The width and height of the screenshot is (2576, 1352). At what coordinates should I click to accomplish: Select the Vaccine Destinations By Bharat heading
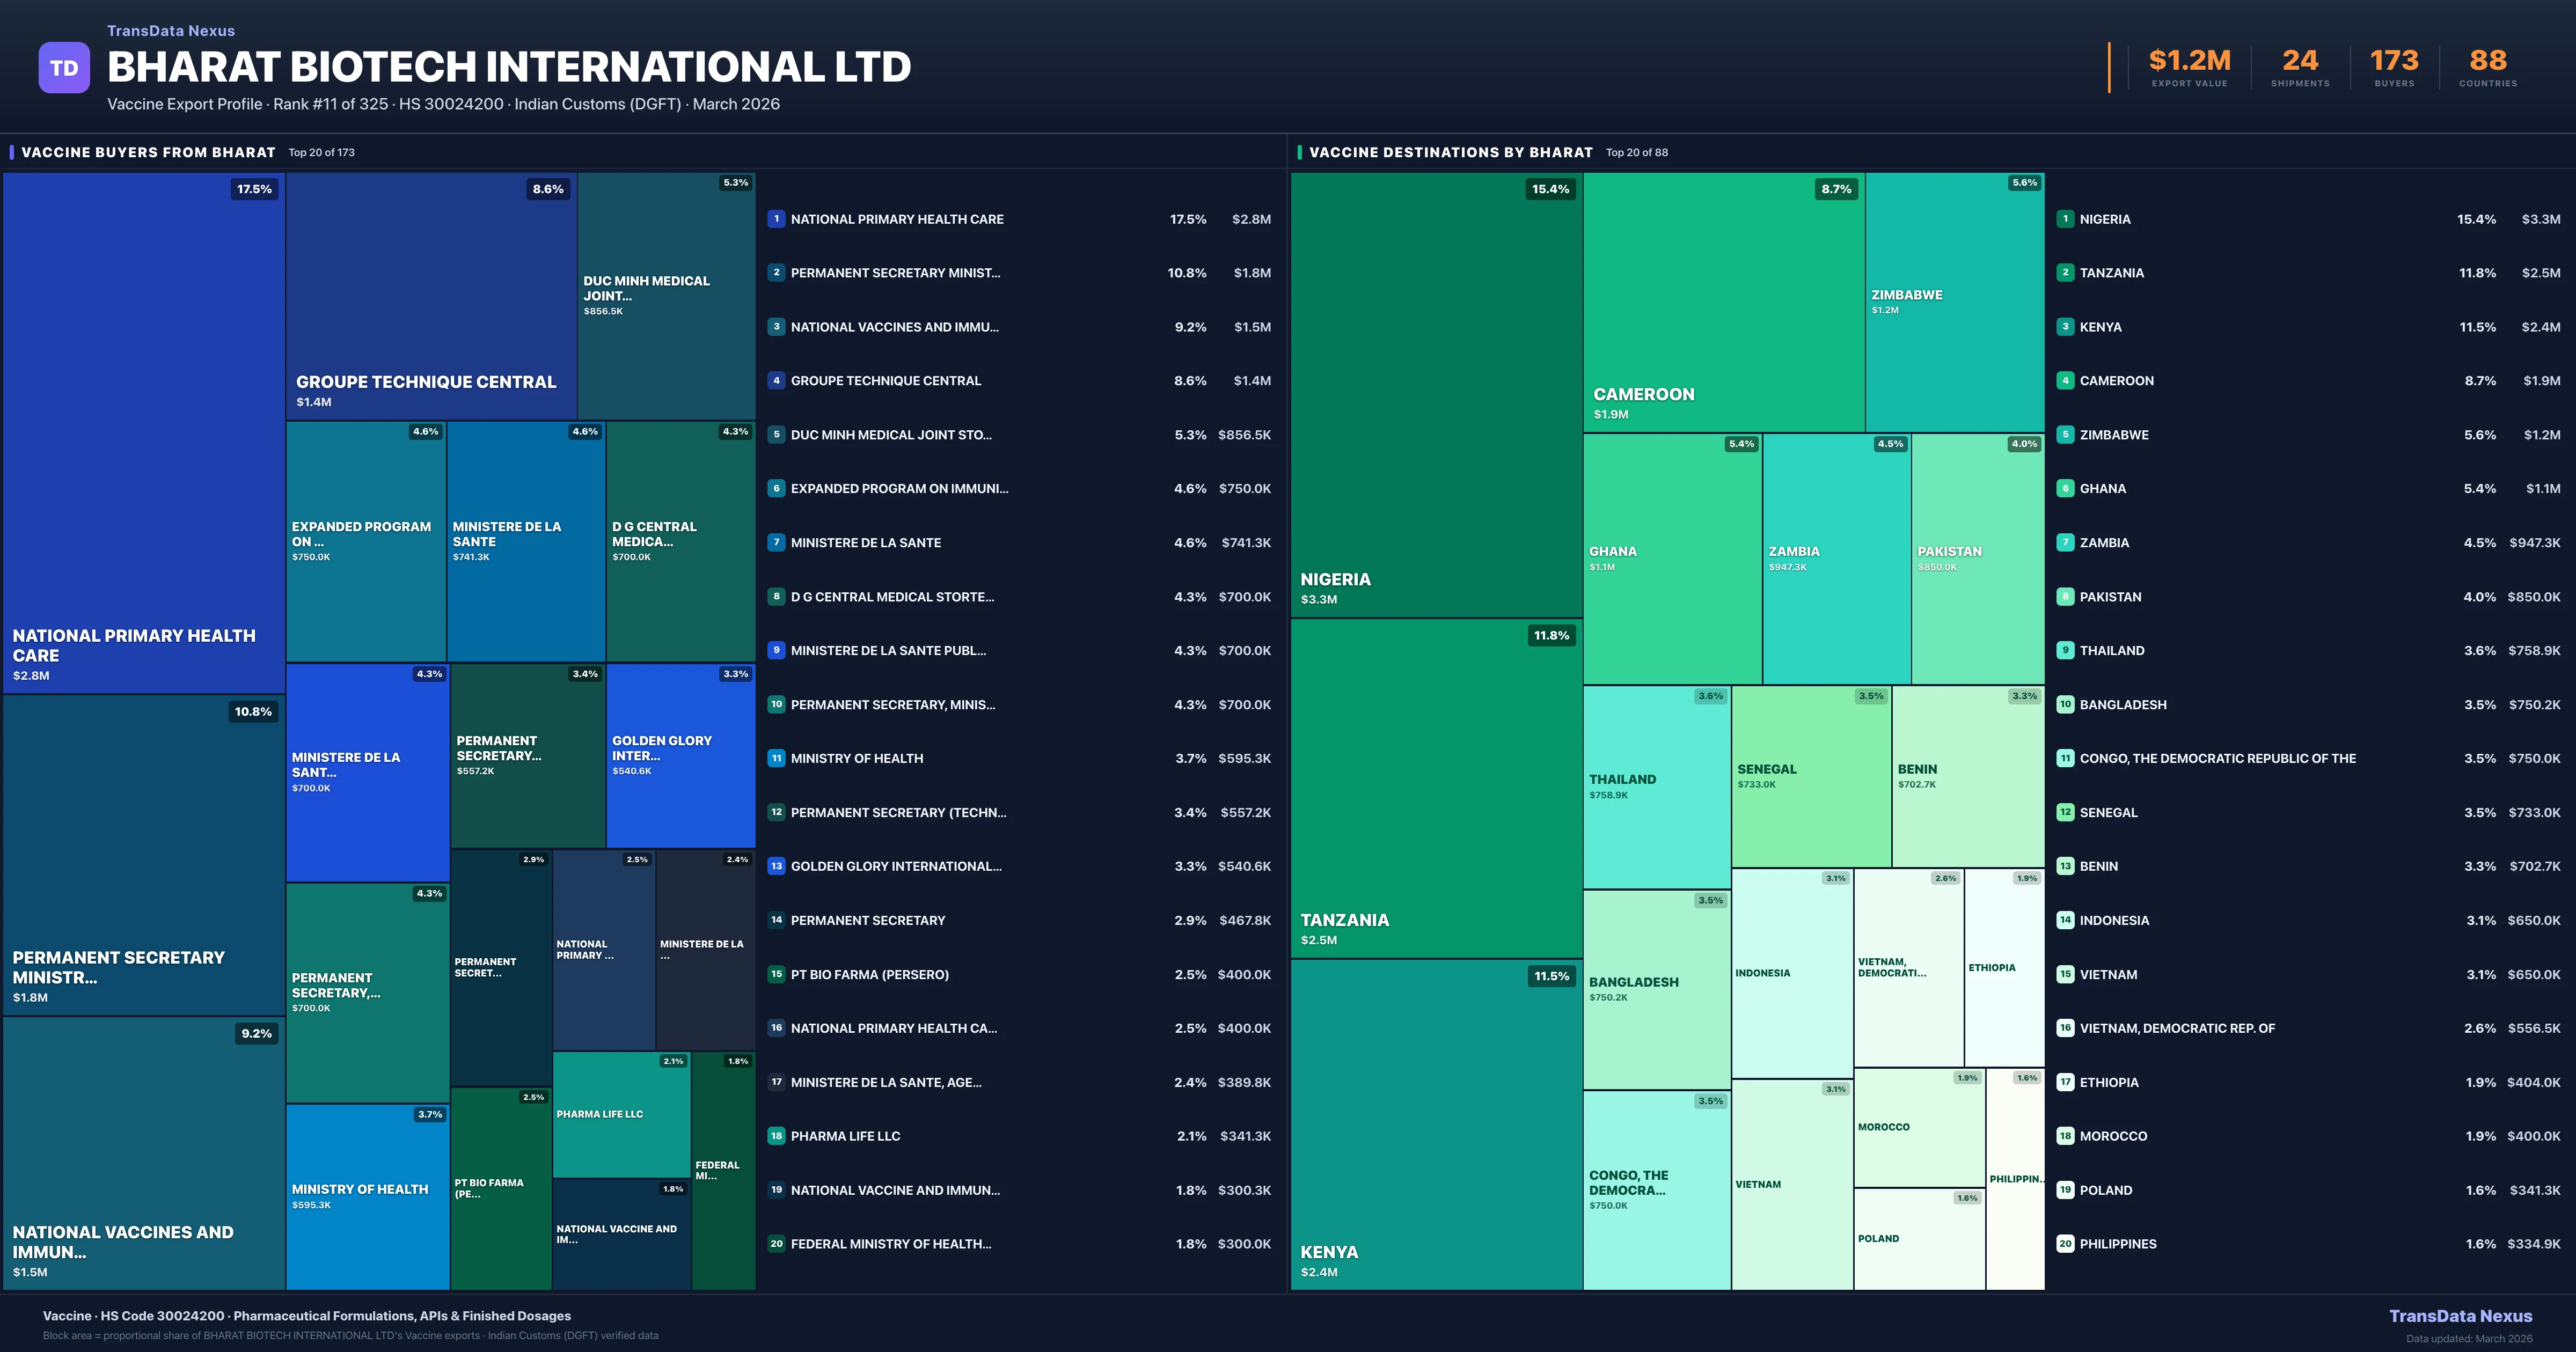(1450, 152)
